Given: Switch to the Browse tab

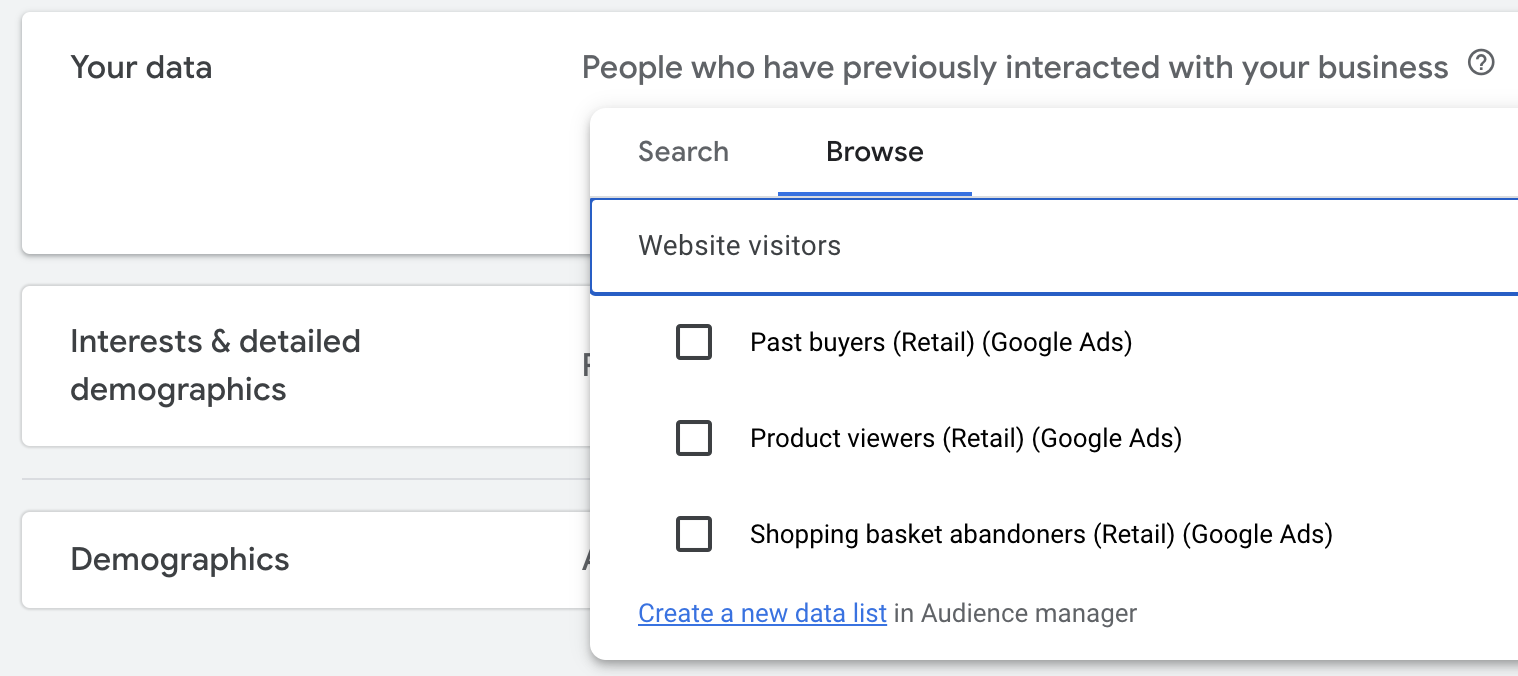Looking at the screenshot, I should 874,152.
